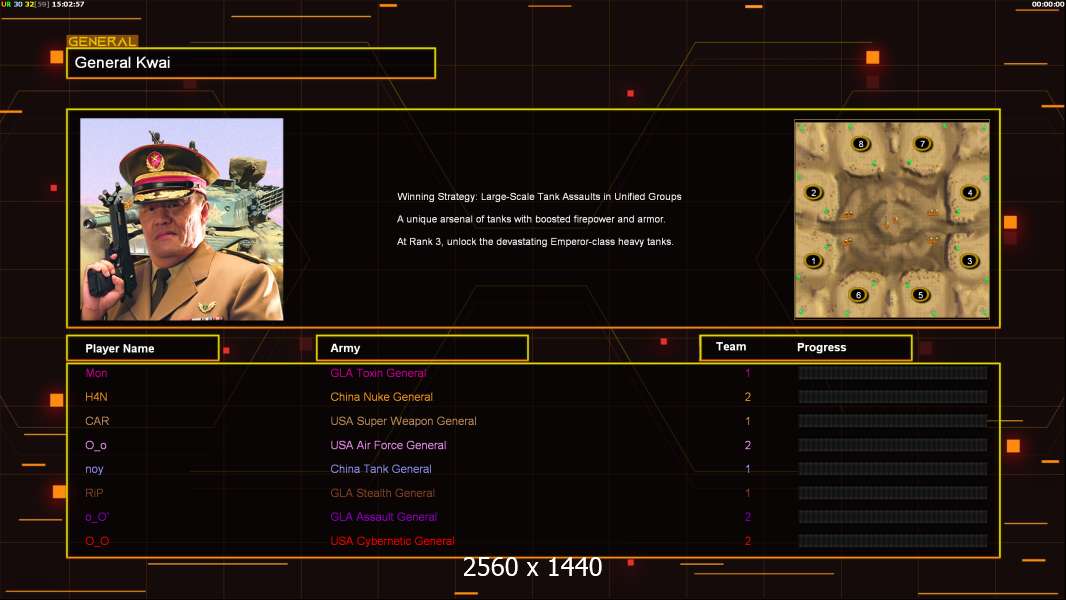Select player O_O with Cybernetic General

point(97,541)
